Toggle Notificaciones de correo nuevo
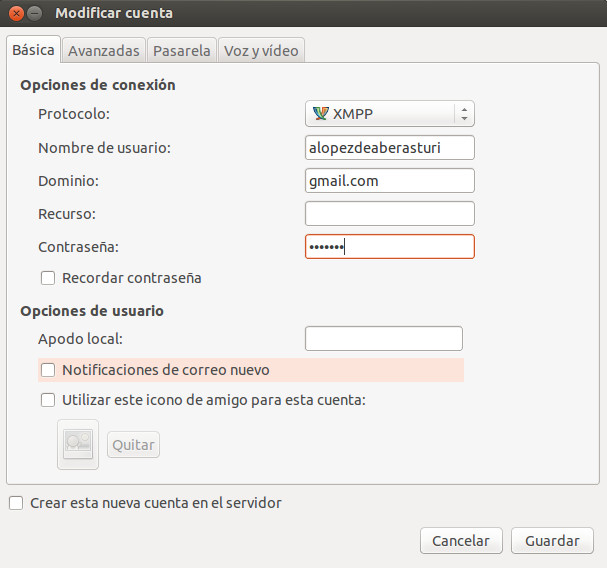 47,370
